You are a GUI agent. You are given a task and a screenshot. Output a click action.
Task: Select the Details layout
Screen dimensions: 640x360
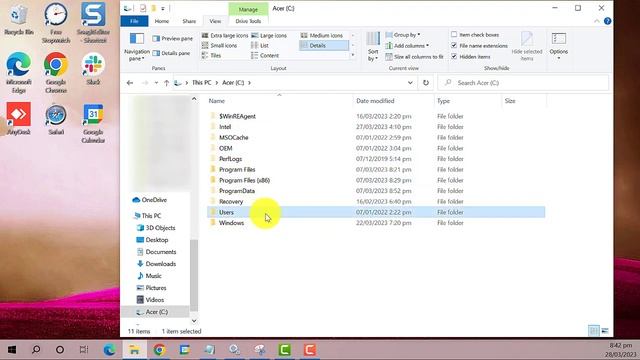(x=324, y=45)
